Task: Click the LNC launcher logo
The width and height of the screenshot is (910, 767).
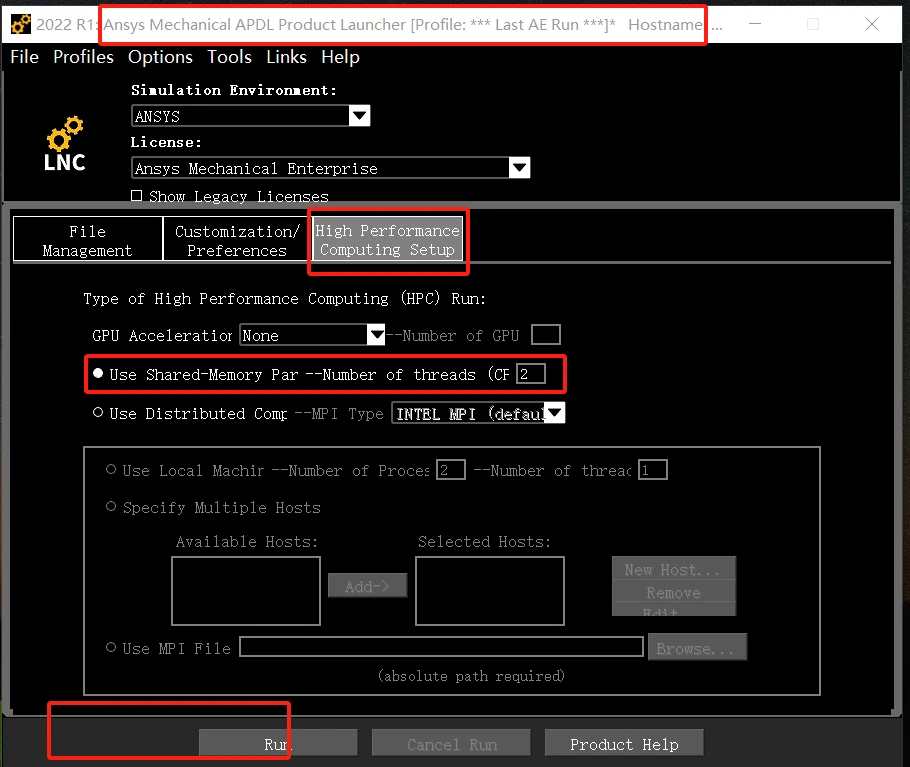Action: click(x=65, y=144)
